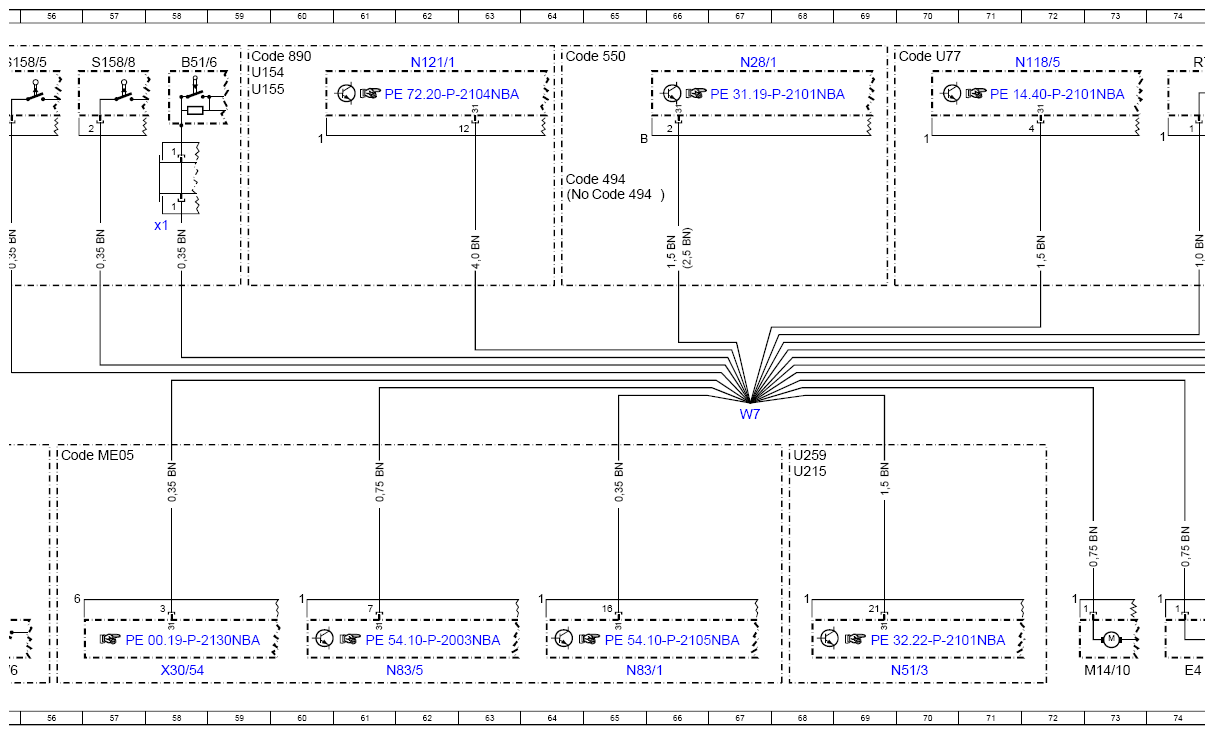This screenshot has height=735, width=1214.
Task: Click the "Code 890" text
Action: (281, 56)
